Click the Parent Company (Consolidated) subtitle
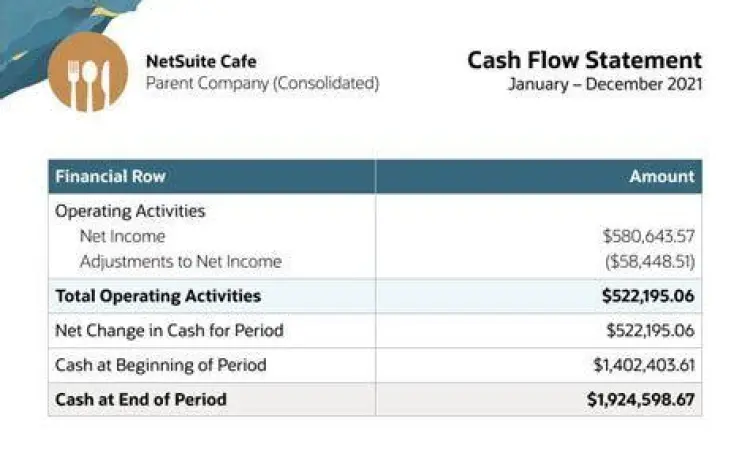The height and width of the screenshot is (450, 750). [x=262, y=84]
